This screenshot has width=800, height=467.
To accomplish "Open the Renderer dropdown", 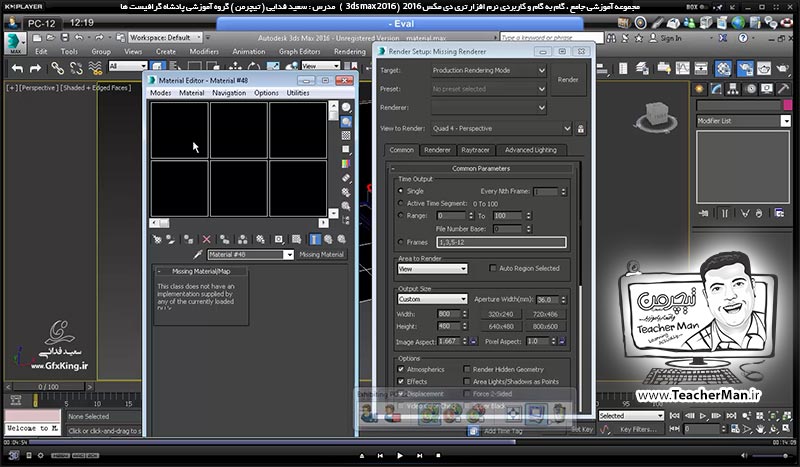I will (x=489, y=108).
